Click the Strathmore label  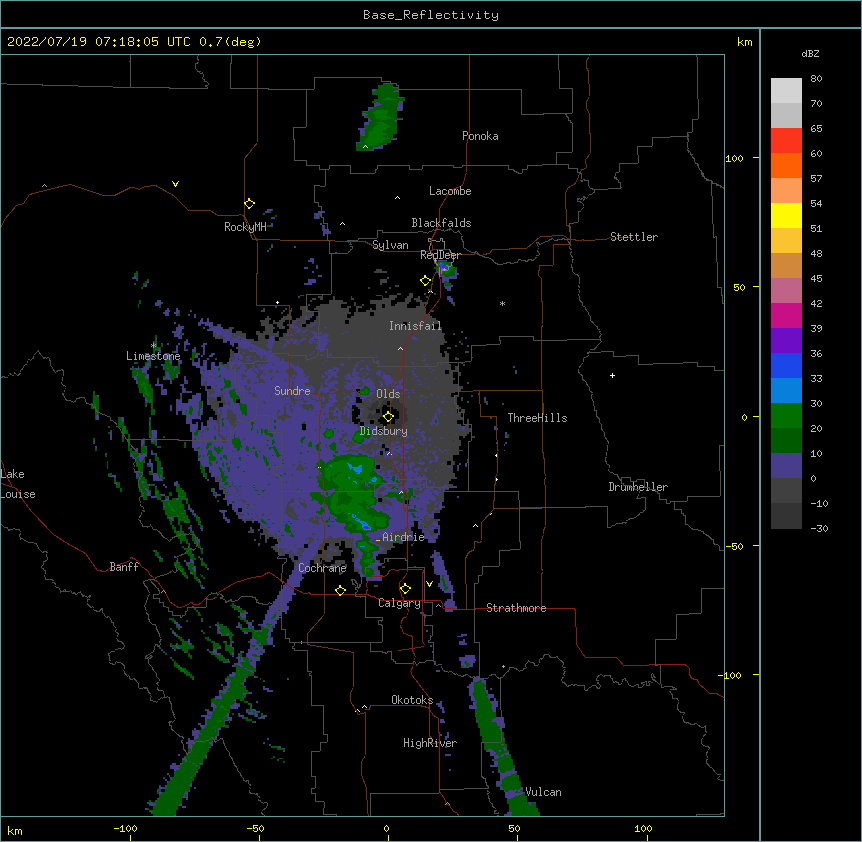(x=516, y=608)
